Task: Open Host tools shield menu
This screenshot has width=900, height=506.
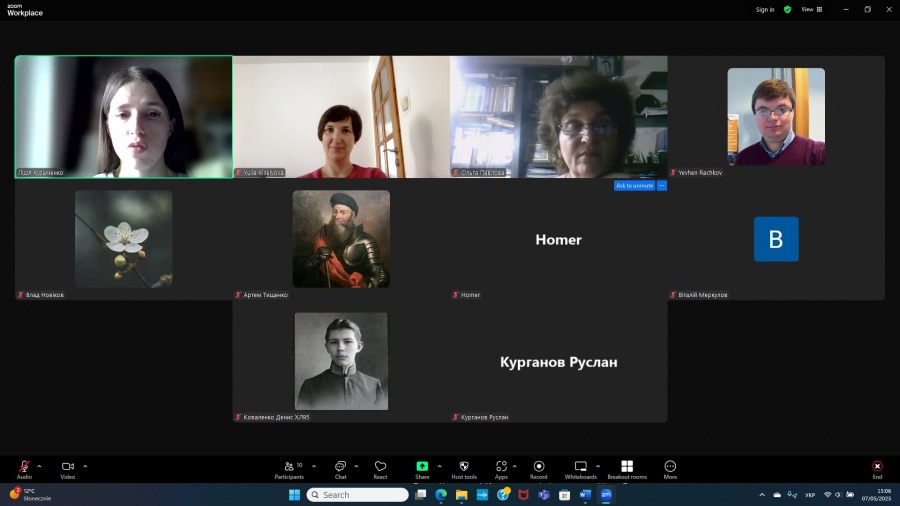Action: (x=464, y=469)
